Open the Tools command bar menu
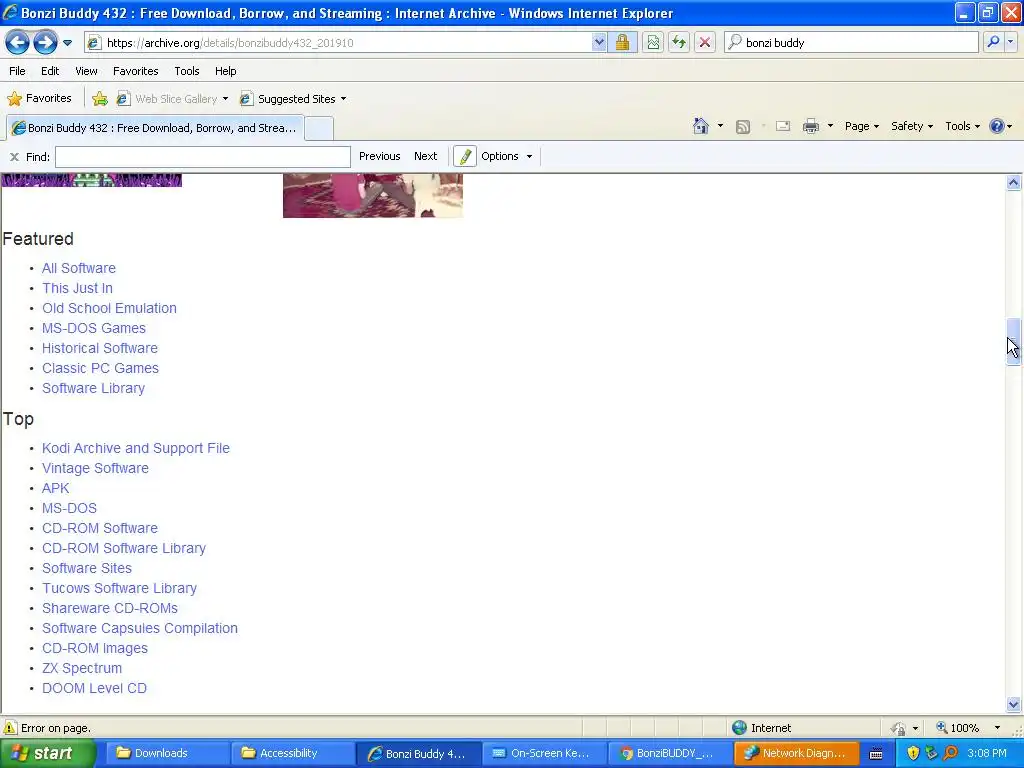Image resolution: width=1024 pixels, height=768 pixels. tap(963, 126)
